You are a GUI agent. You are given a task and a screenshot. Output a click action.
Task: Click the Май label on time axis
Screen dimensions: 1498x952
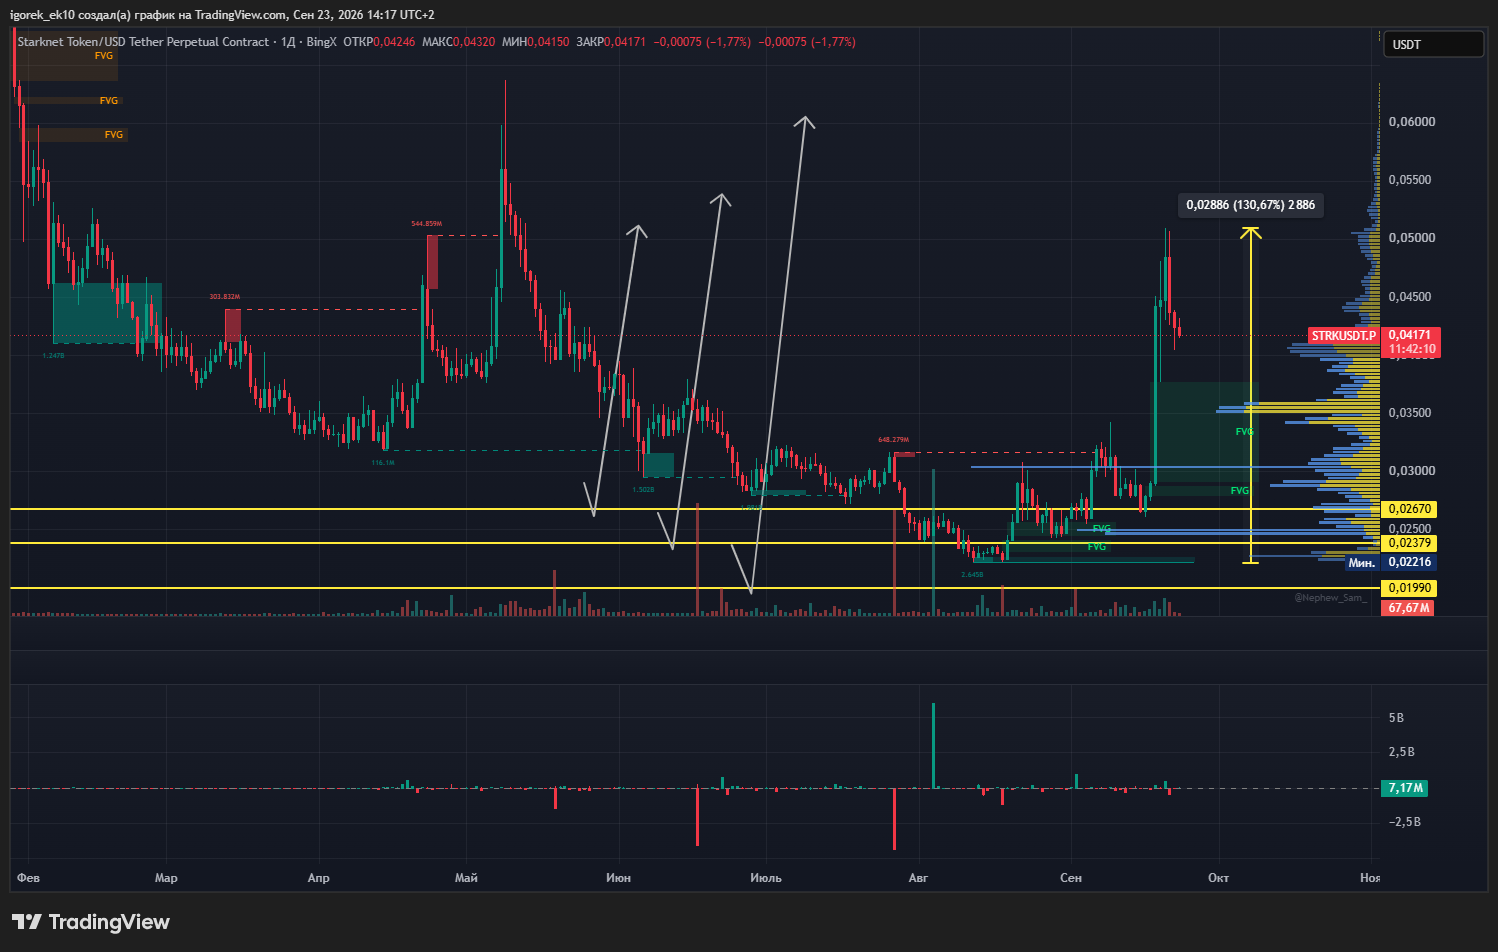click(x=466, y=878)
